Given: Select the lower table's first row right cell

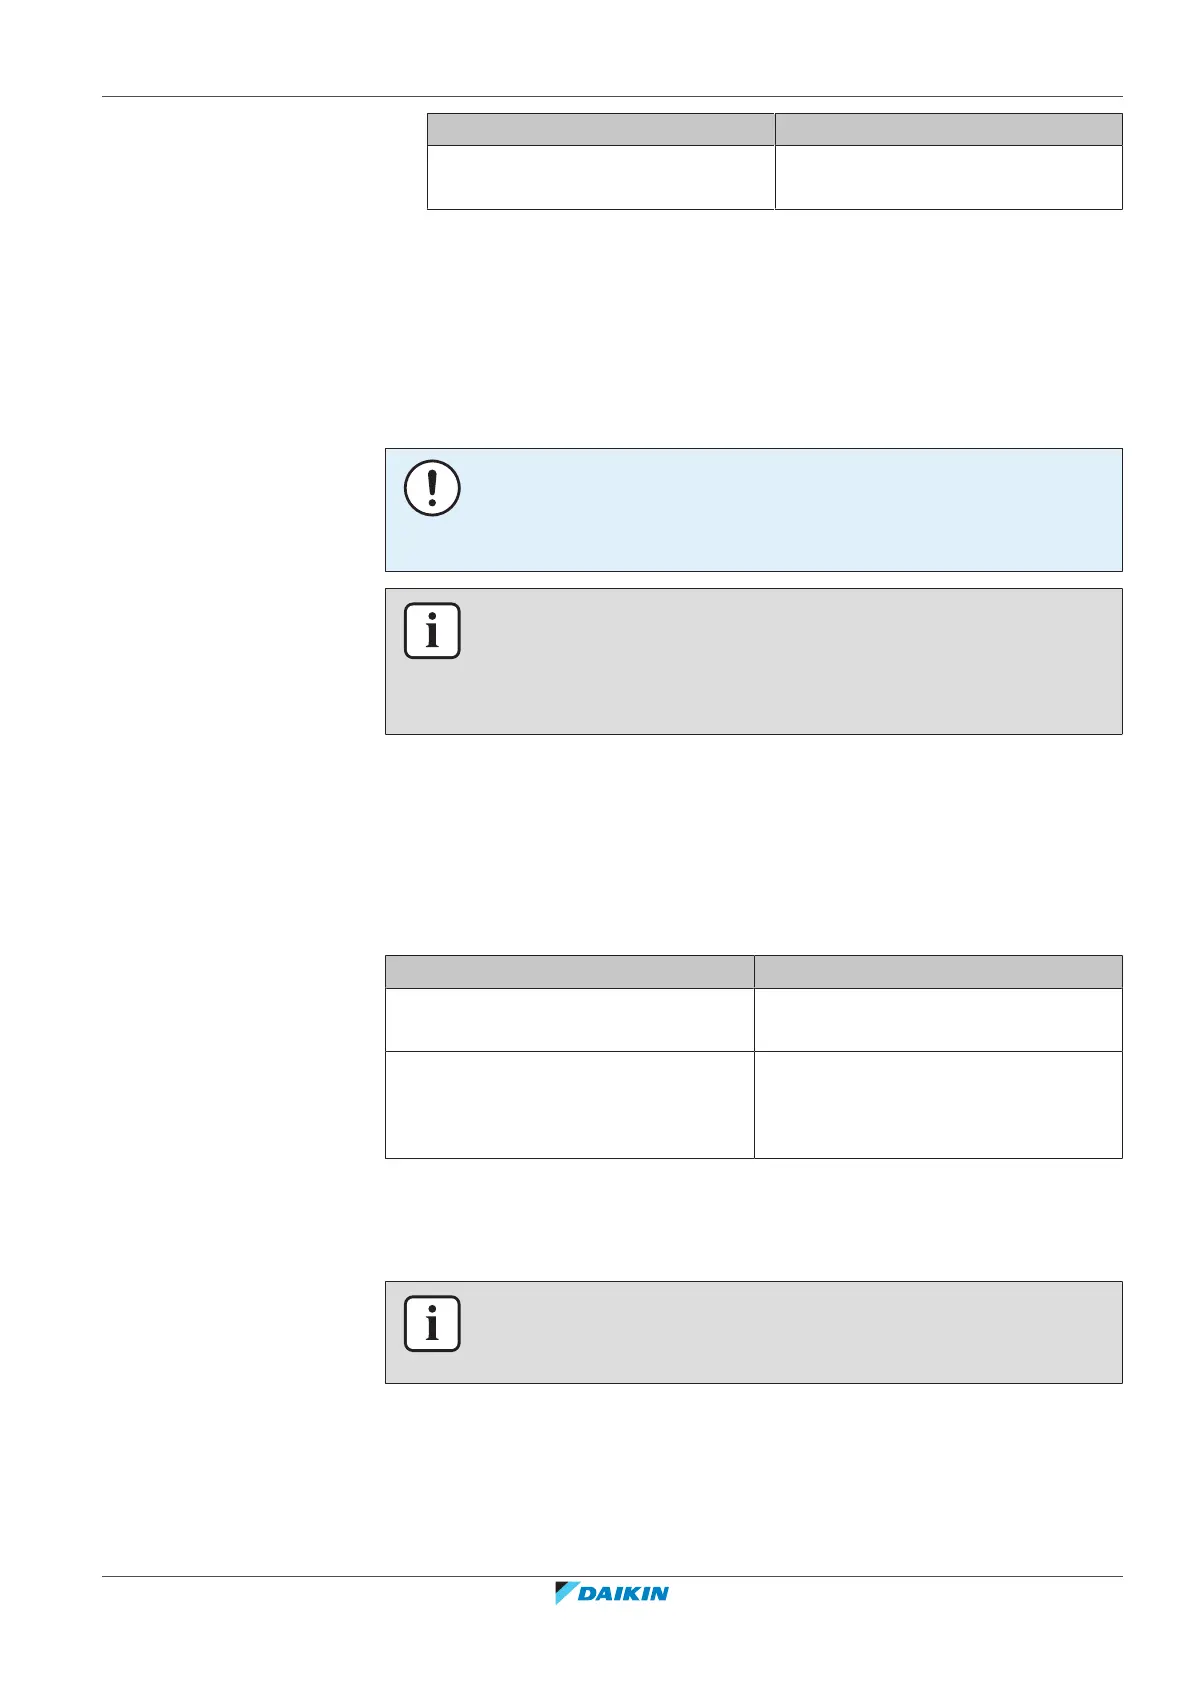Looking at the screenshot, I should (938, 1019).
